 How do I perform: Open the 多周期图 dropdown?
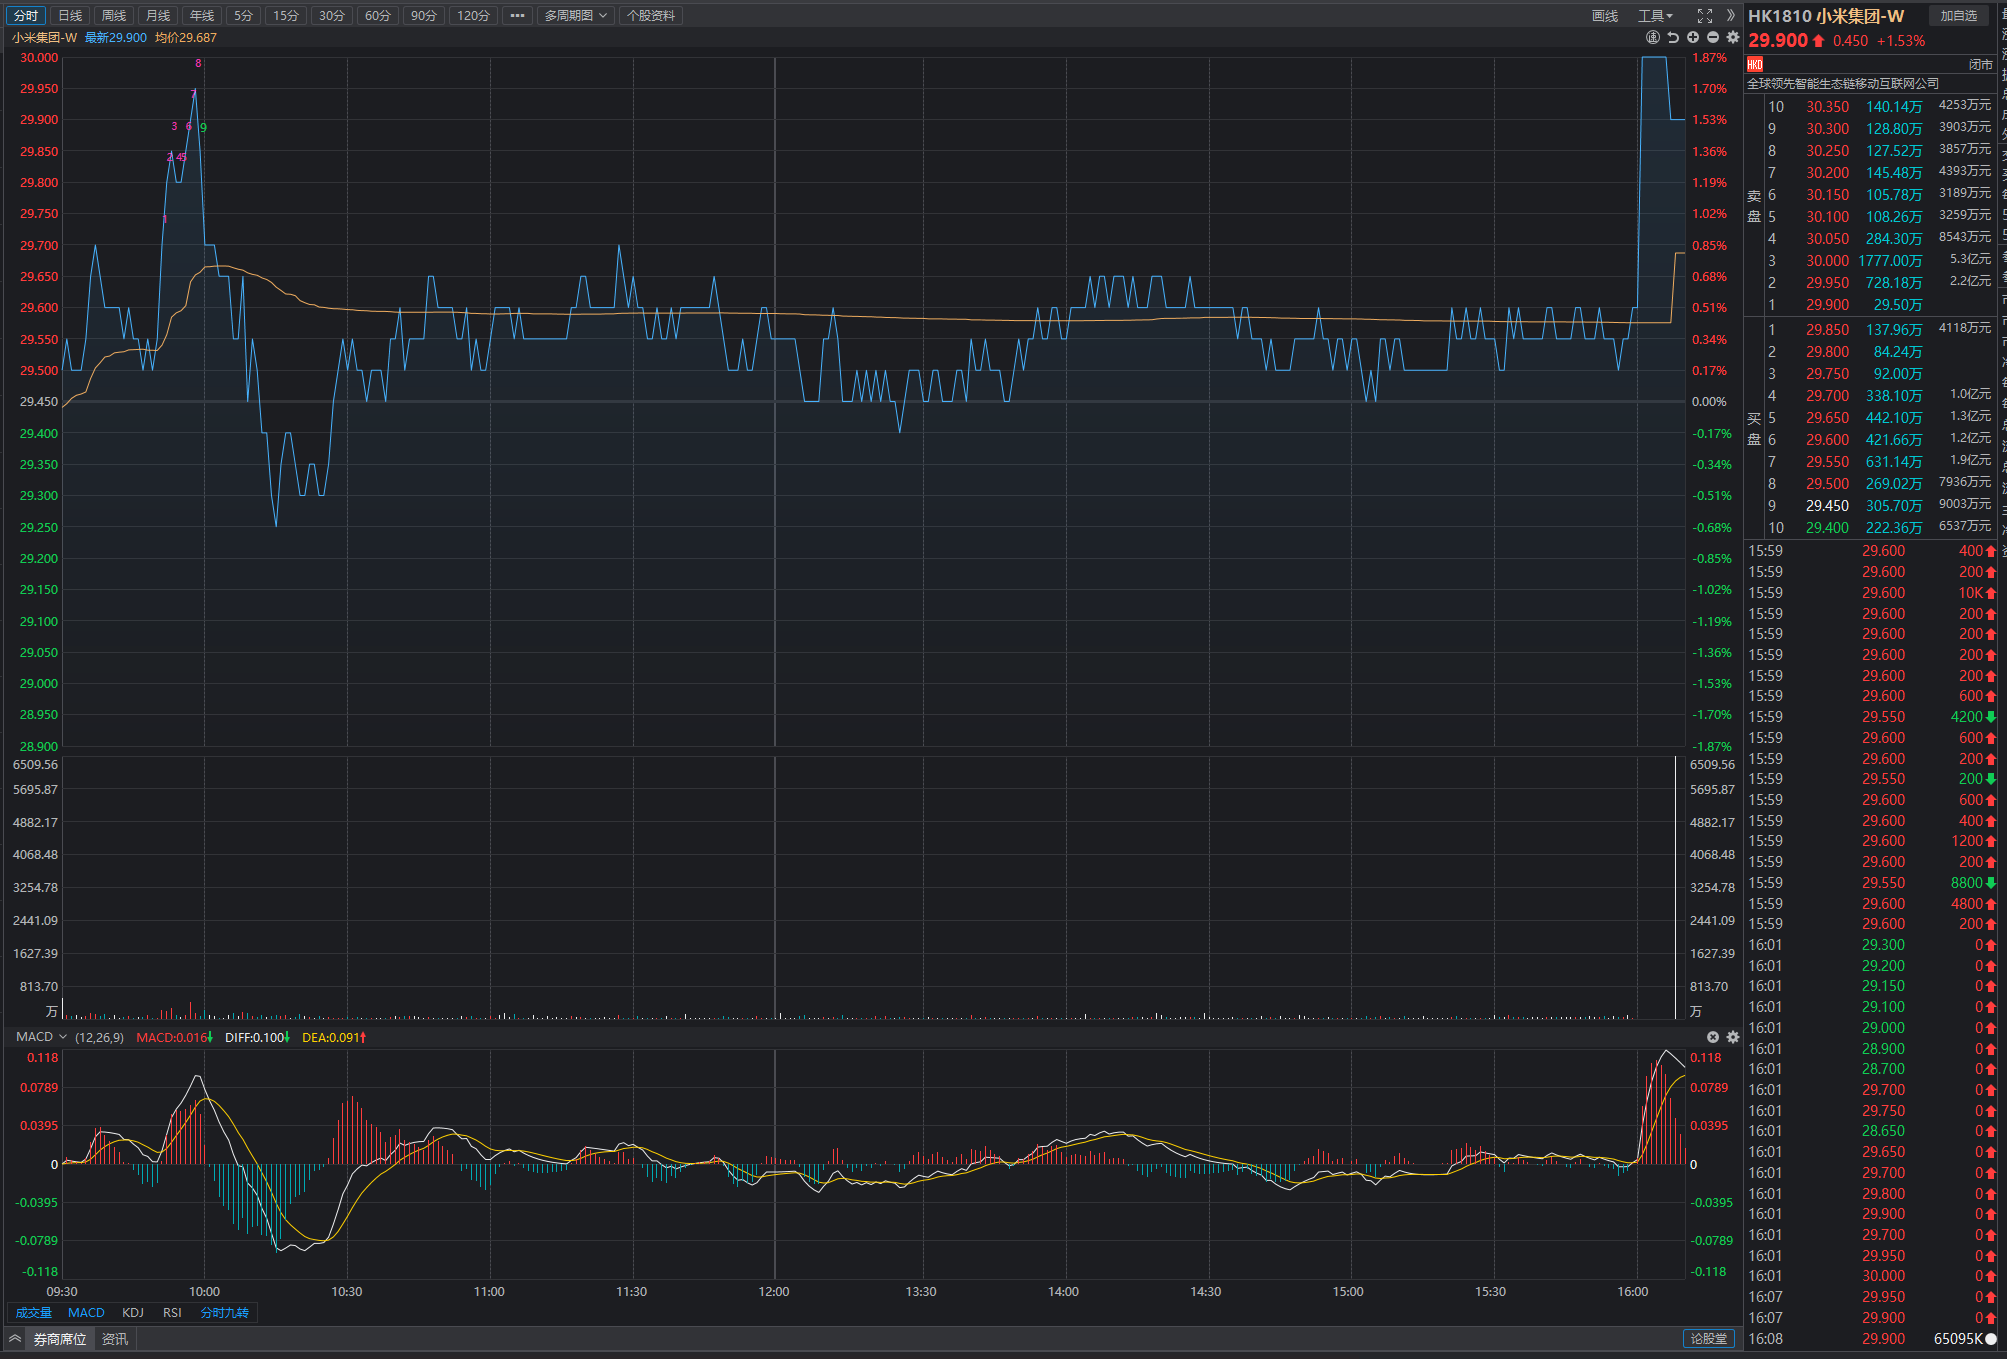[576, 16]
